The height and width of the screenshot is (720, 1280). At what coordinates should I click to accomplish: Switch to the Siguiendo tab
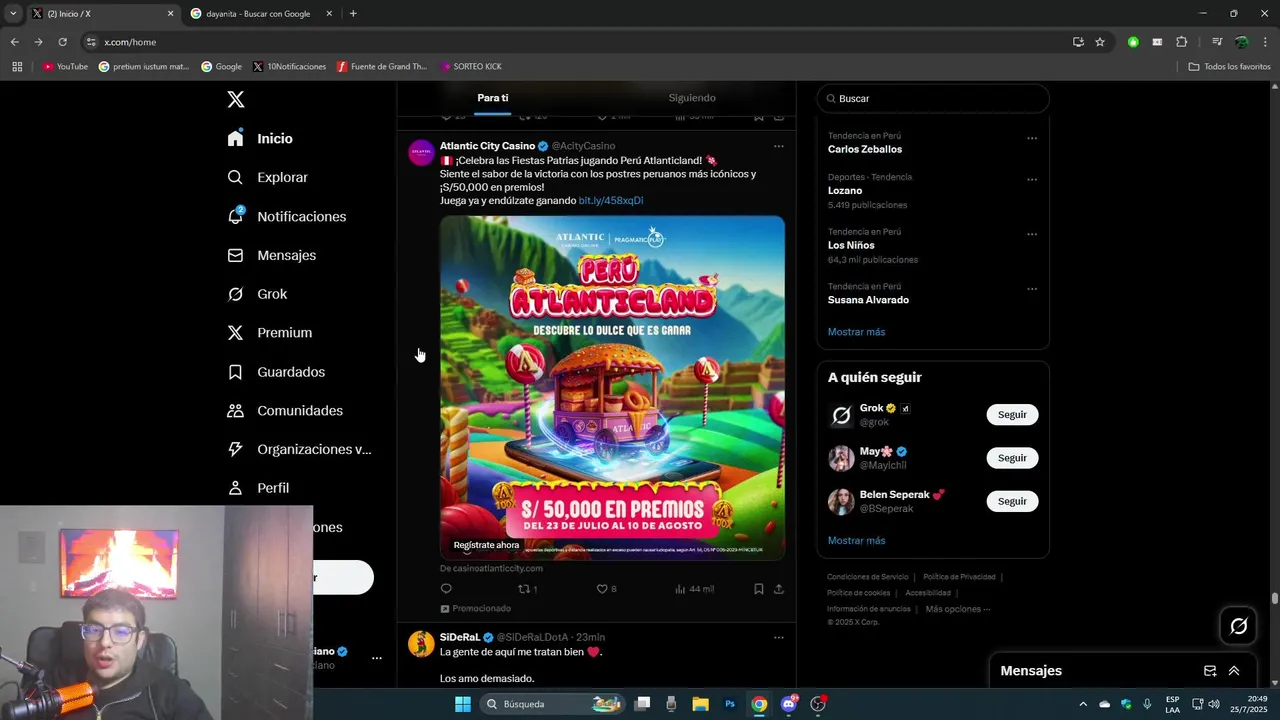(x=692, y=98)
